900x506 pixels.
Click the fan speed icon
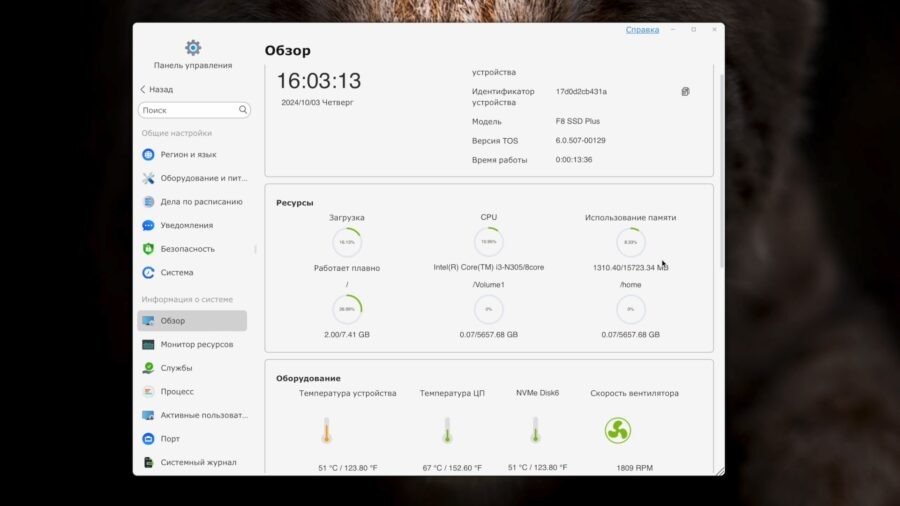click(618, 430)
